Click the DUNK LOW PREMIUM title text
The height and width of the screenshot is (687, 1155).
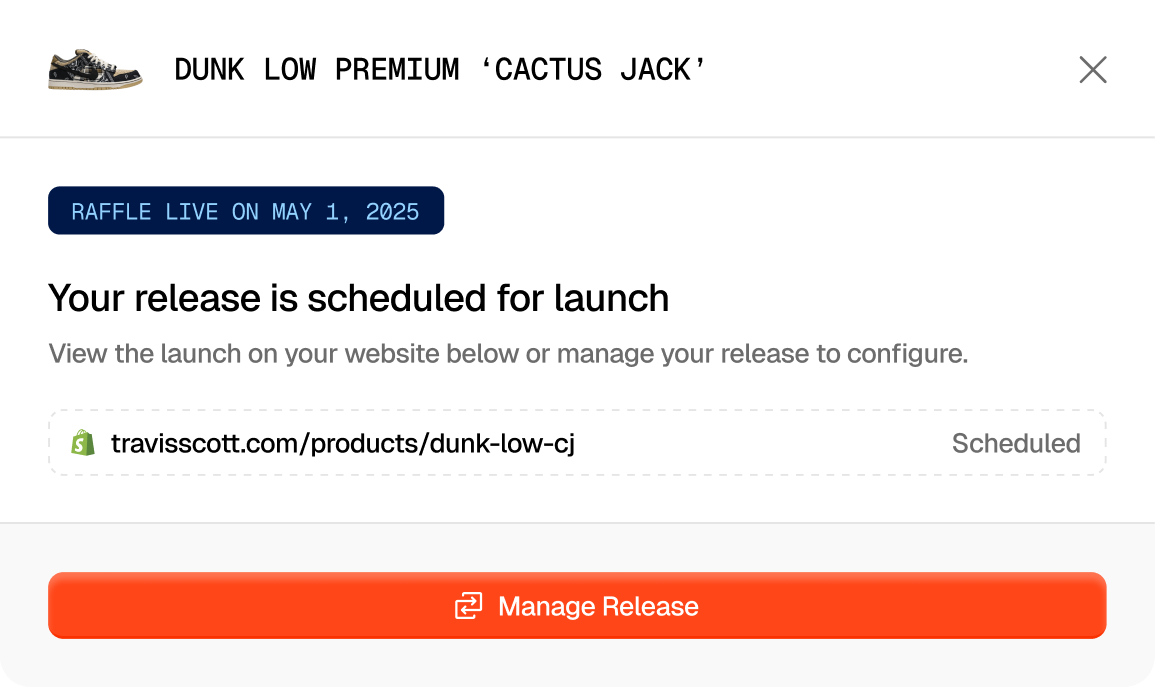[x=440, y=70]
